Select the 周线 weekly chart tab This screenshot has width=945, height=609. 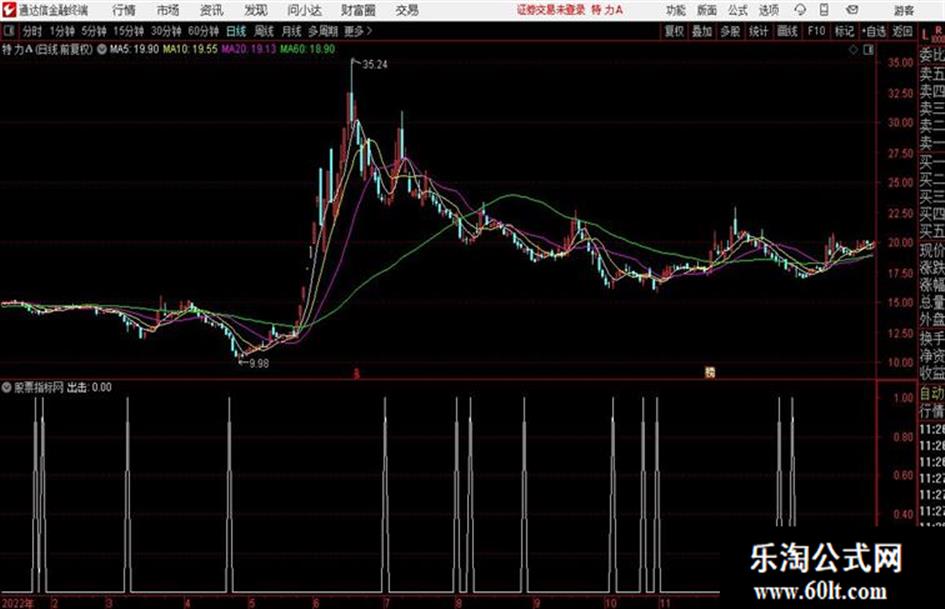pyautogui.click(x=264, y=31)
